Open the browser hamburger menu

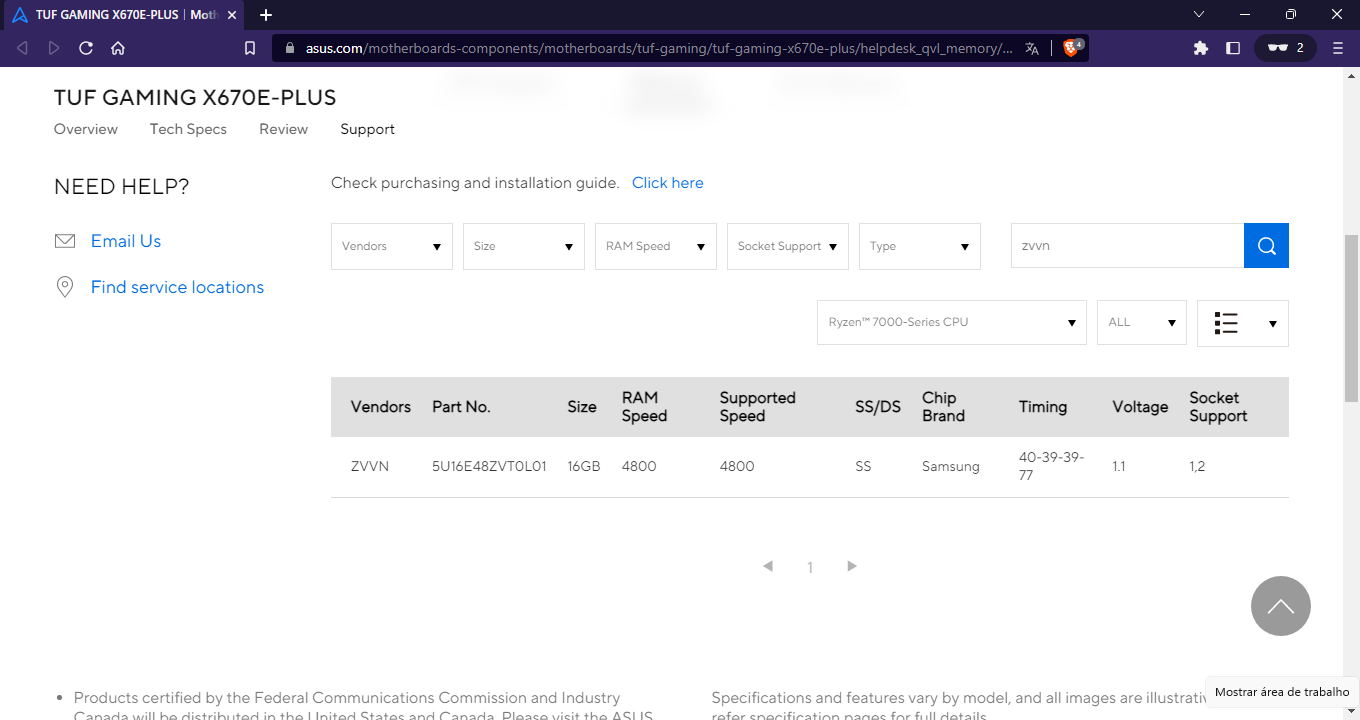click(x=1338, y=48)
